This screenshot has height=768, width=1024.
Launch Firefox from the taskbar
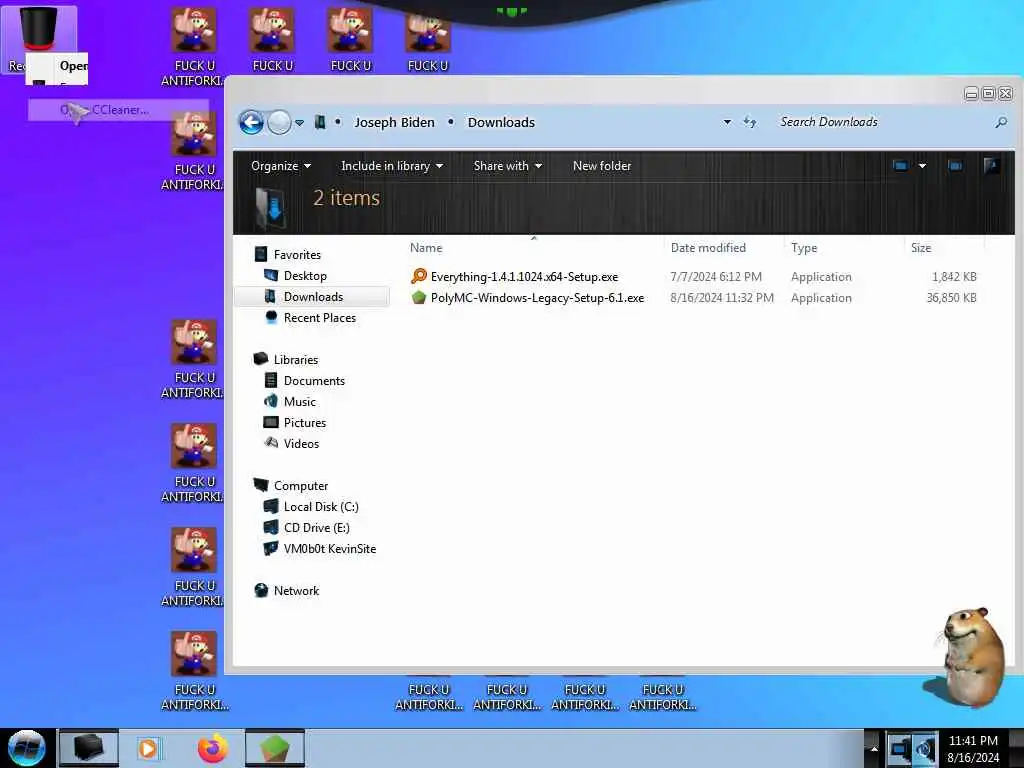pyautogui.click(x=213, y=748)
